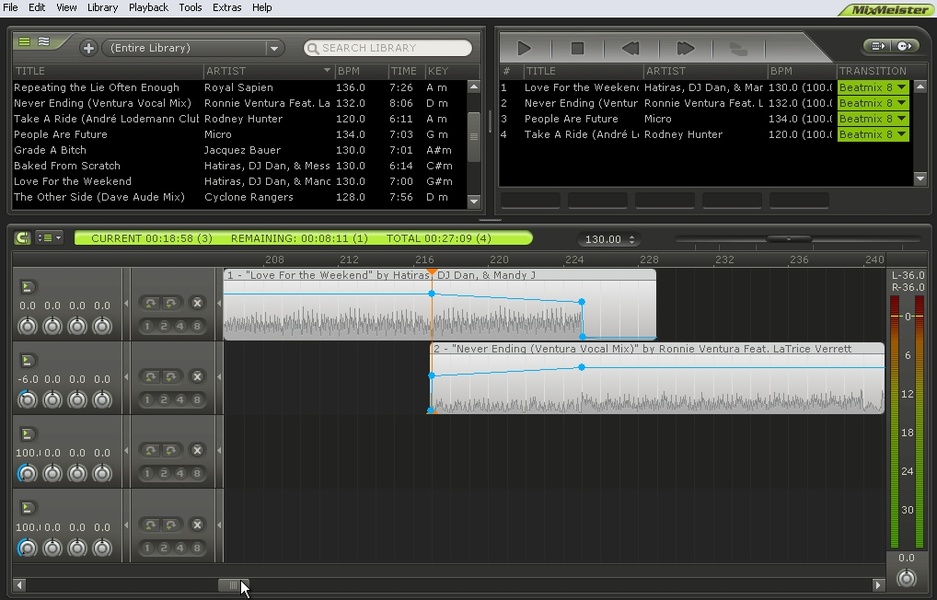Toggle the snap magnet icon on timeline
Viewport: 937px width, 600px height.
tap(22, 238)
